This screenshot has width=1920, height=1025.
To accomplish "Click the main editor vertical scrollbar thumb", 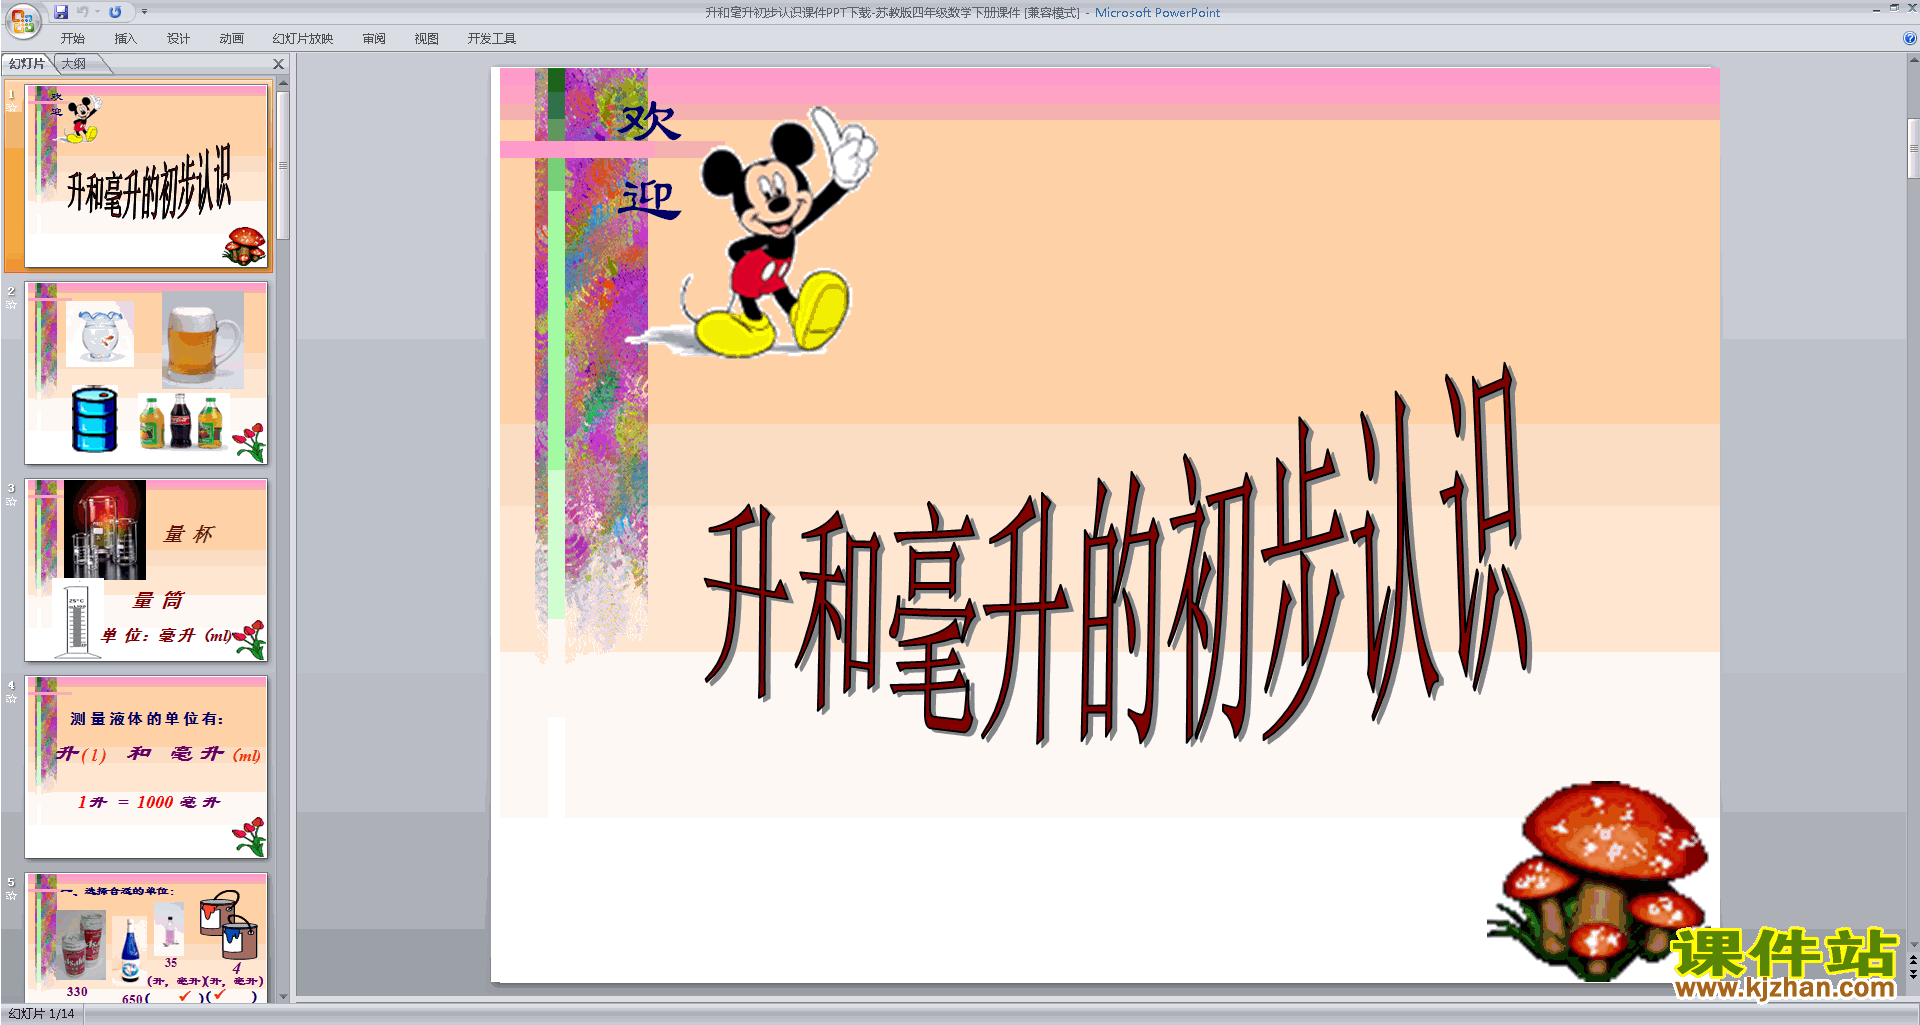I will point(1913,148).
